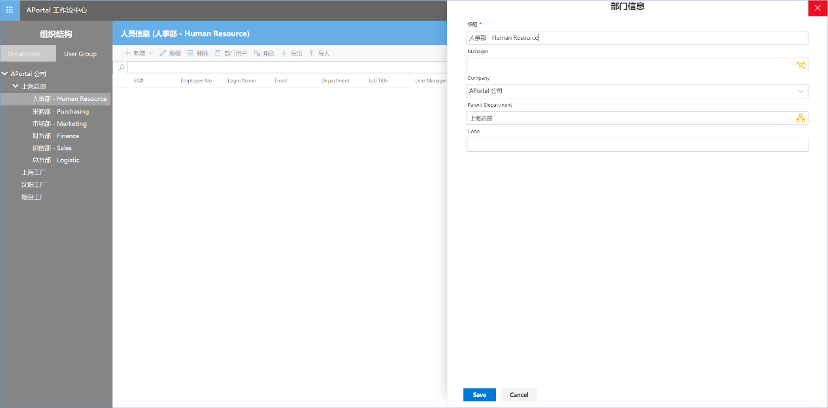The image size is (828, 408).
Task: Select 人事部 - Human Resource in the tree
Action: coord(70,99)
